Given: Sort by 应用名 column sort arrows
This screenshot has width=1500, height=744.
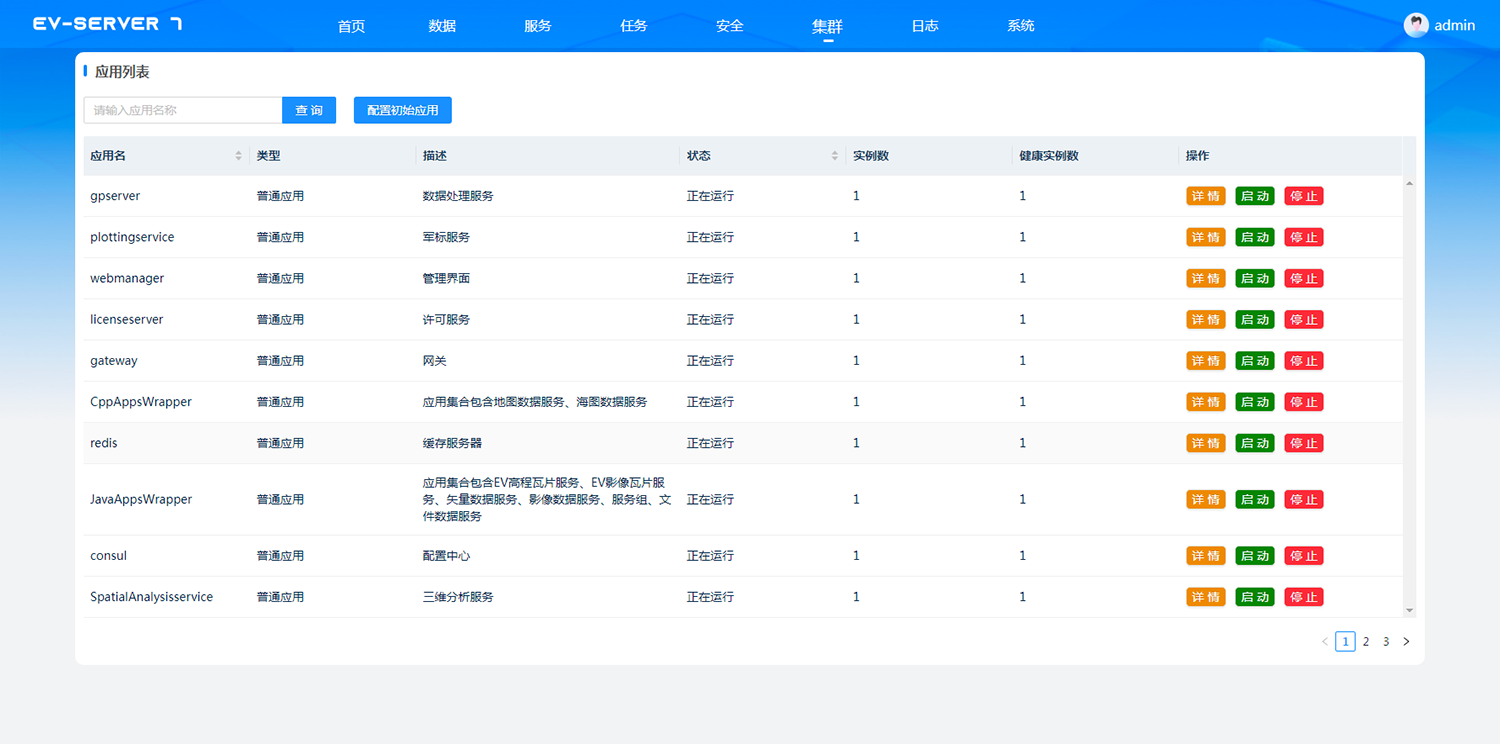Looking at the screenshot, I should pos(238,156).
